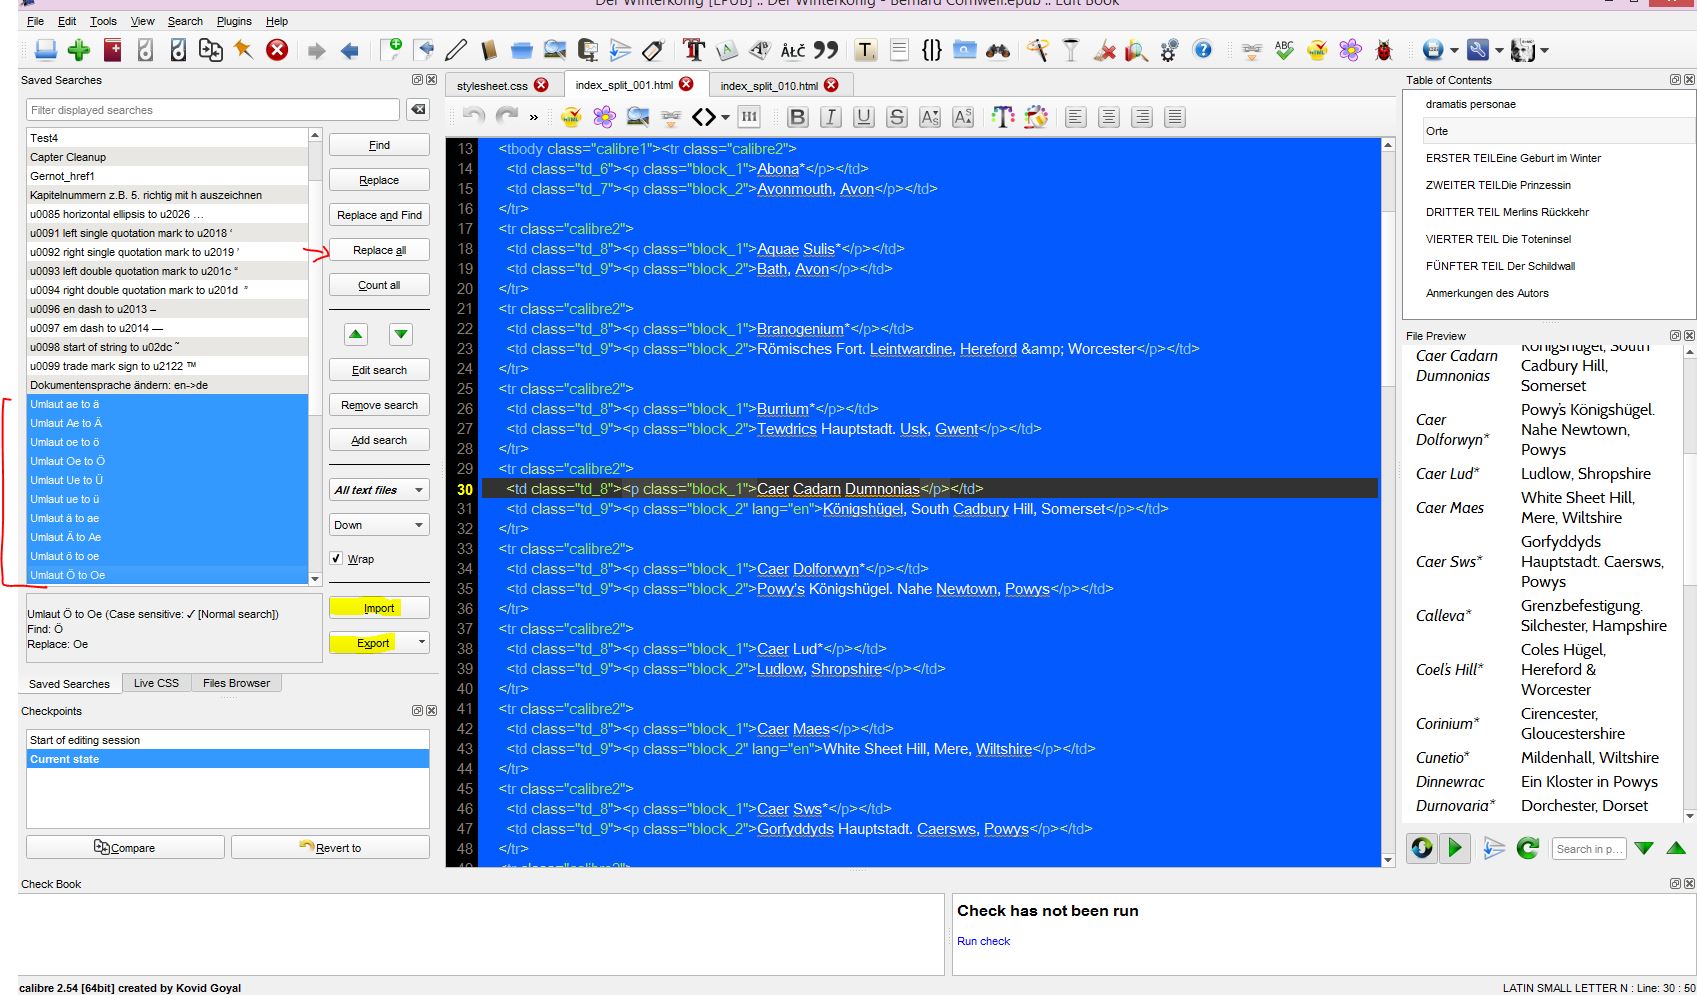
Task: Open the 'All text files' scope dropdown
Action: [379, 490]
